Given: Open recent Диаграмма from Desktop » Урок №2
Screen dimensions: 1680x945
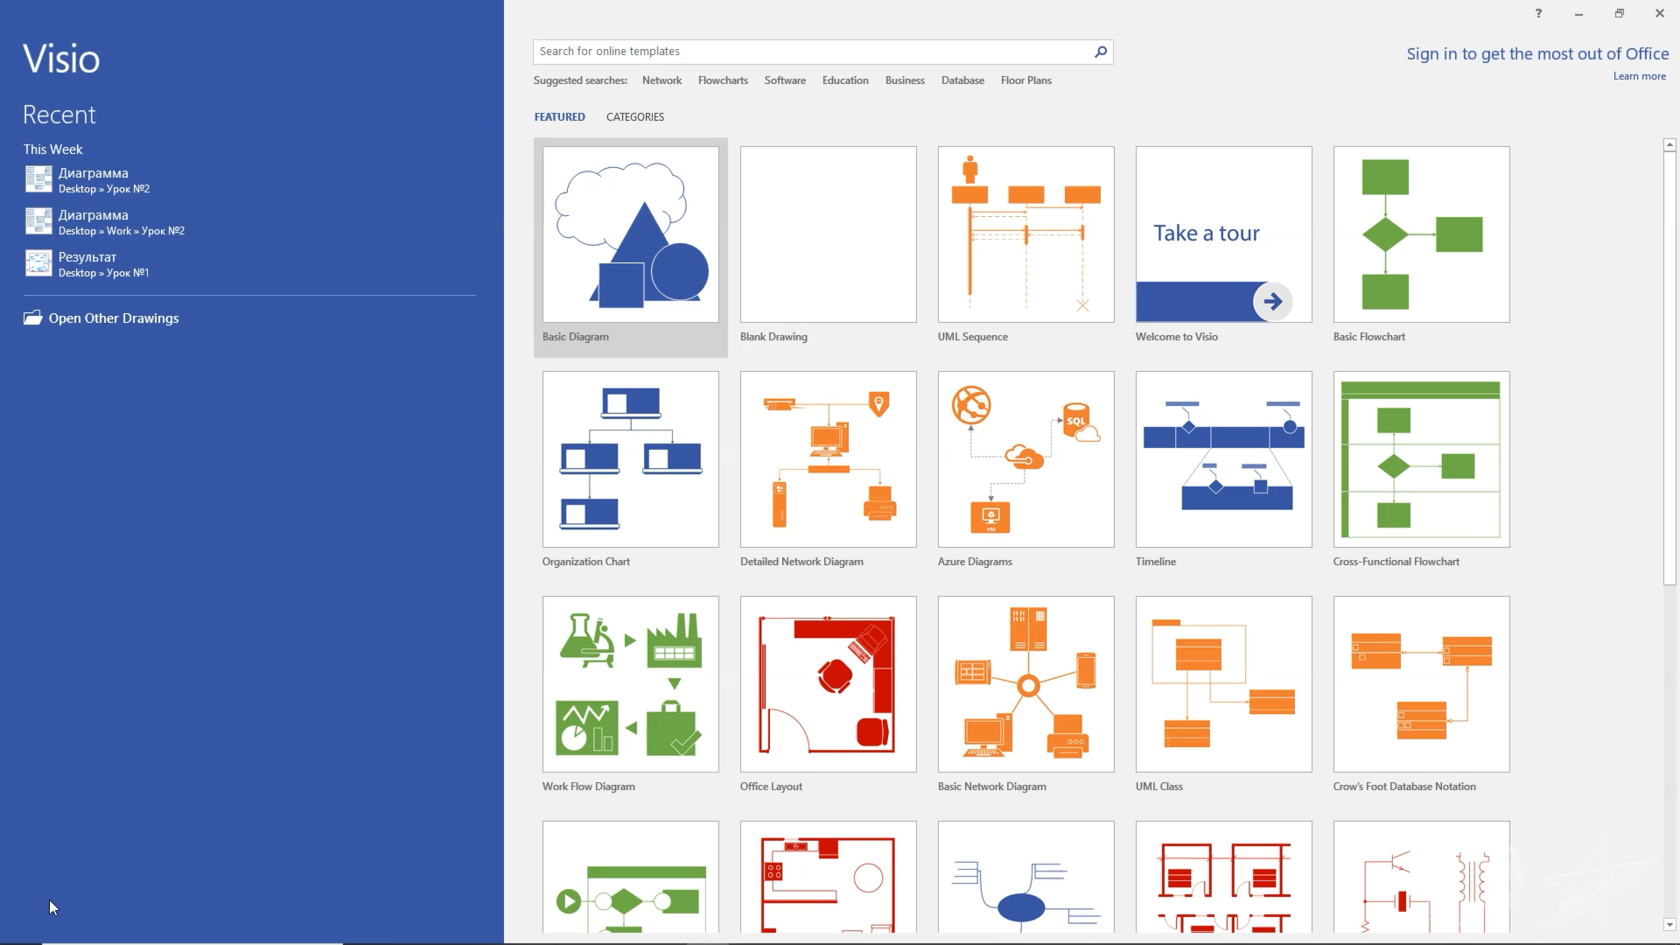Looking at the screenshot, I should [x=250, y=180].
